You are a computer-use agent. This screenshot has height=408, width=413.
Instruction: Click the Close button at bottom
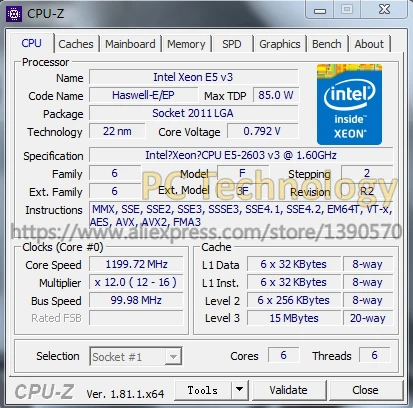point(365,390)
